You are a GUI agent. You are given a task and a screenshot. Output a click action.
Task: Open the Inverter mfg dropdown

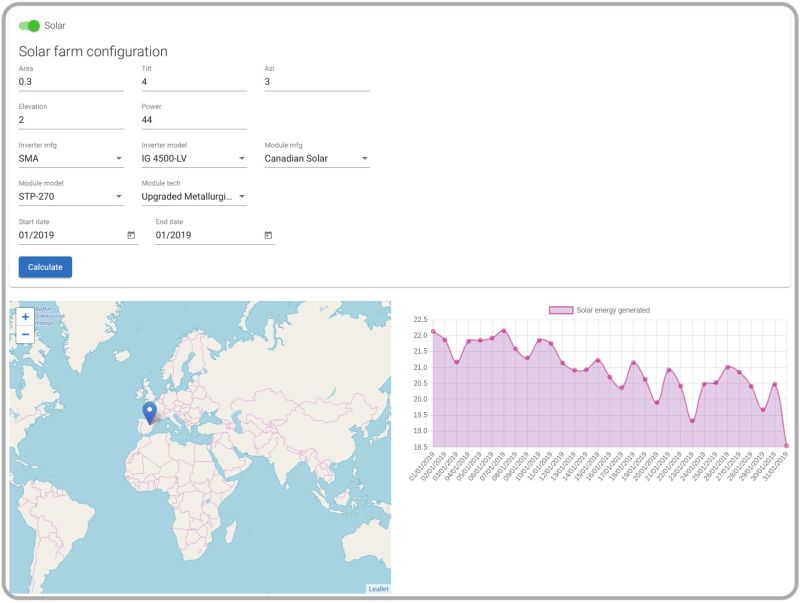coord(71,159)
